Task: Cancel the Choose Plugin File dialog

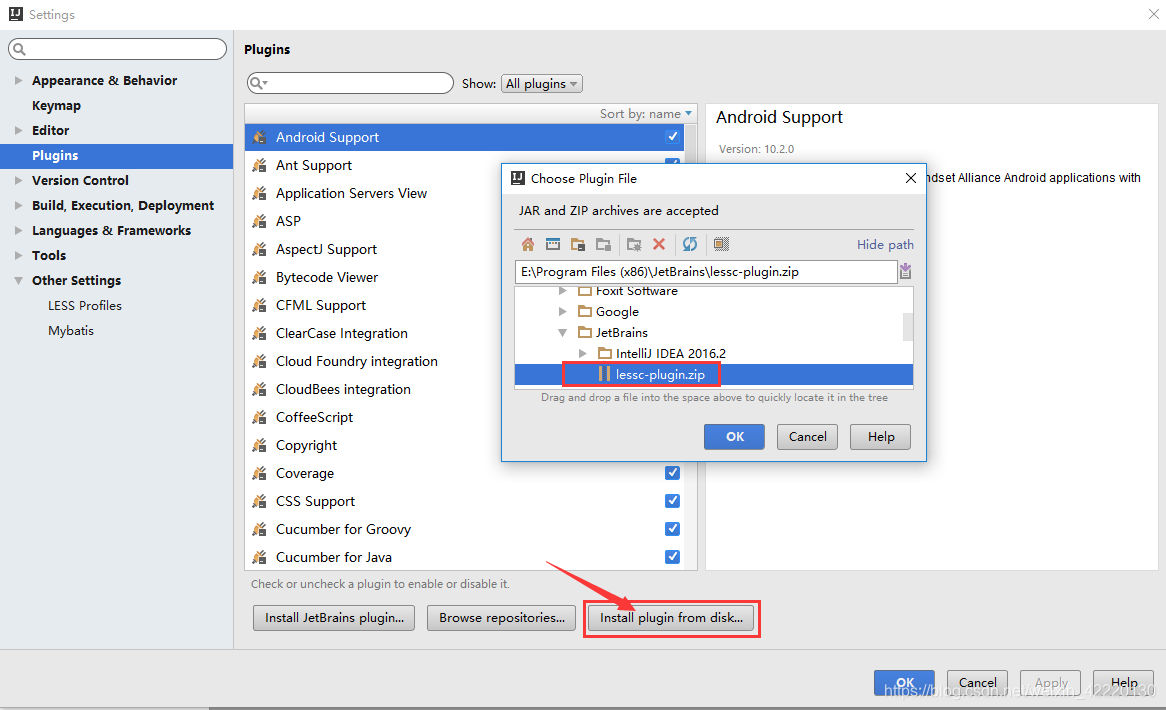Action: pyautogui.click(x=807, y=436)
